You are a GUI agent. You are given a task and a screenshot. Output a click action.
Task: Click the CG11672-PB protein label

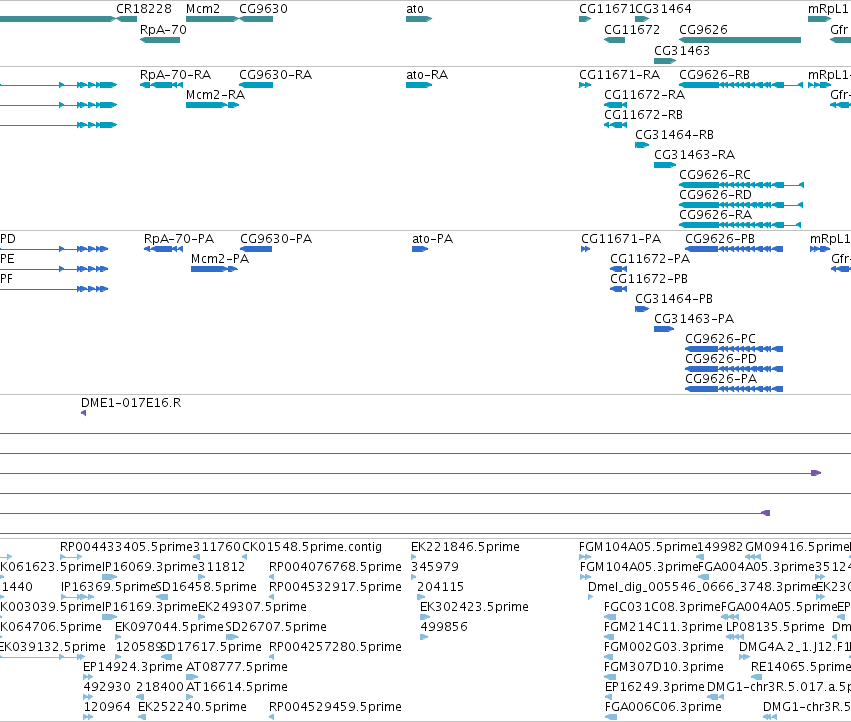click(649, 279)
